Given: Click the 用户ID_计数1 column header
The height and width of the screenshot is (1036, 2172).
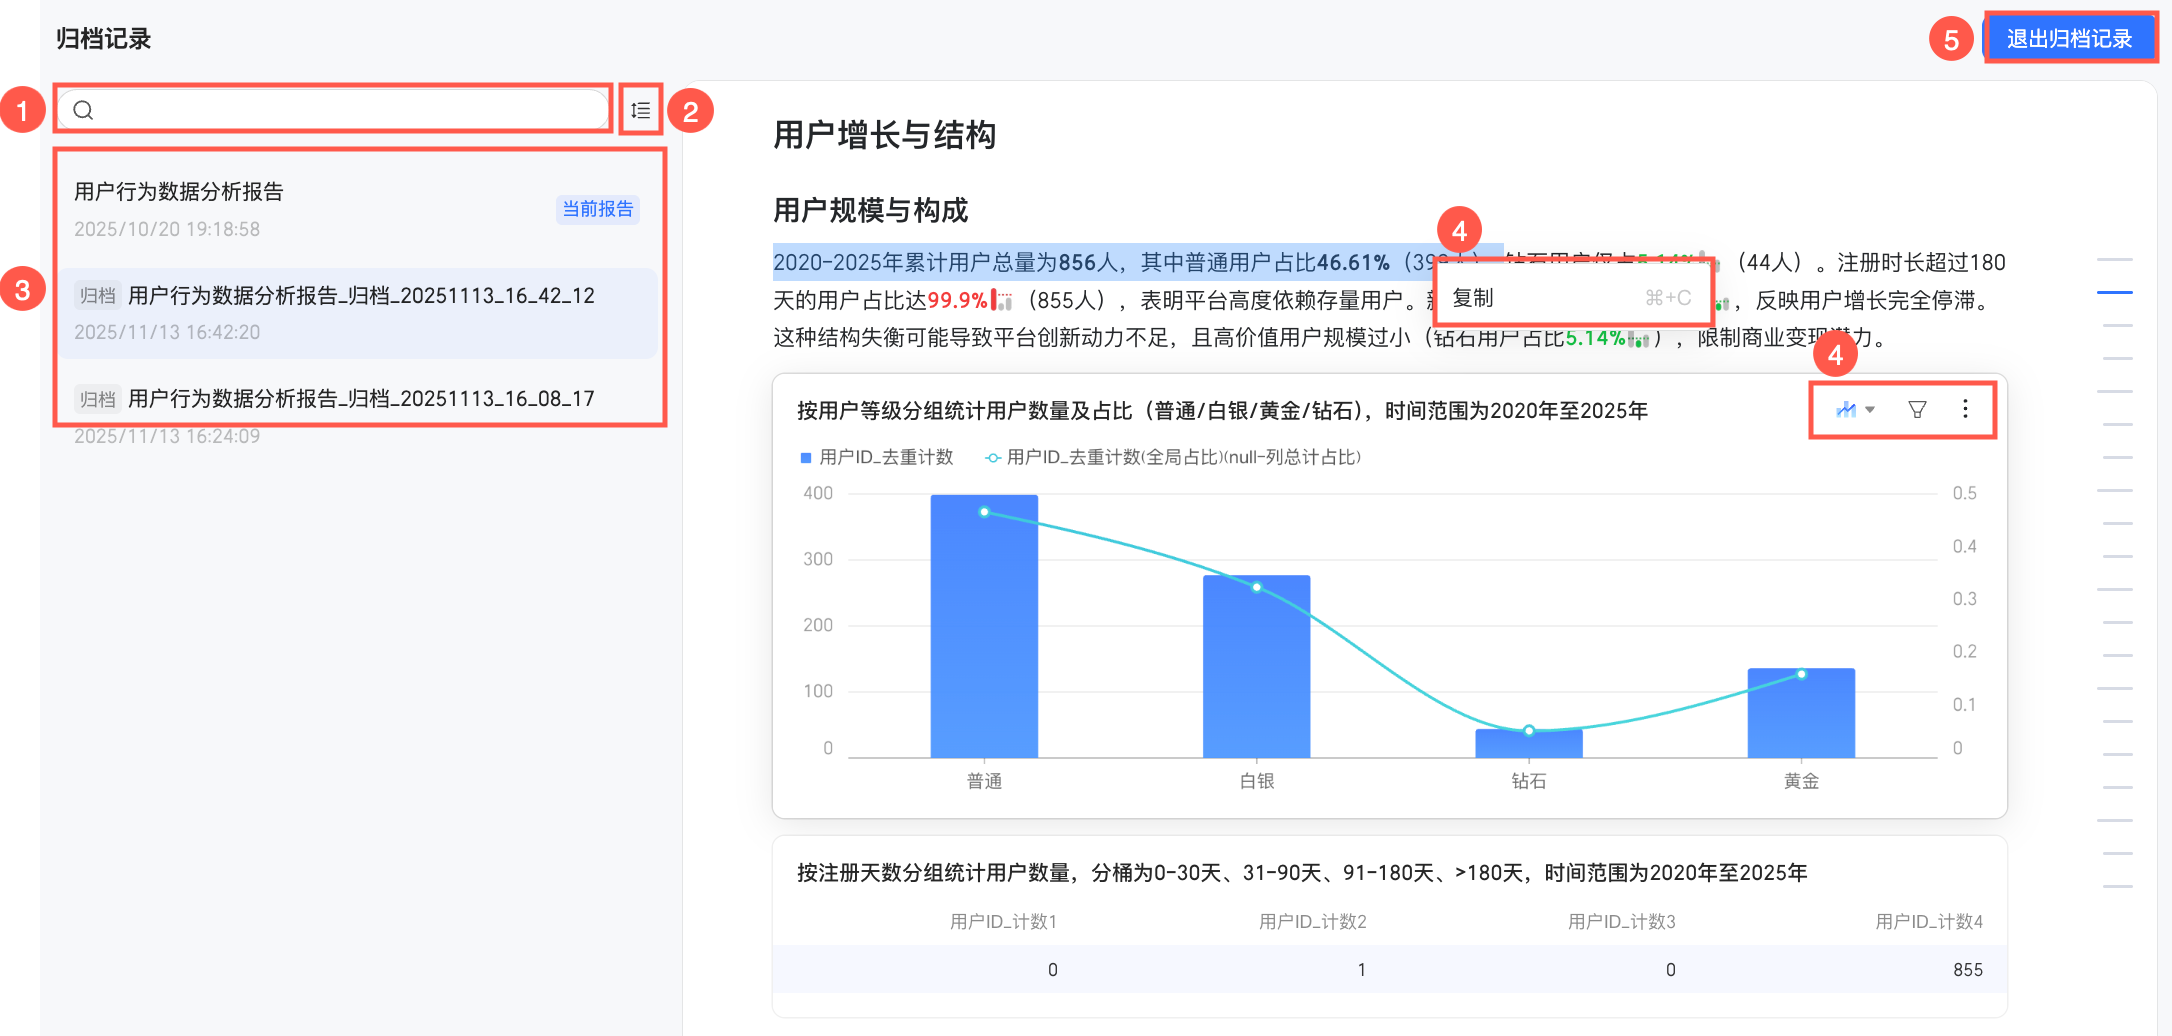Looking at the screenshot, I should (x=1003, y=921).
